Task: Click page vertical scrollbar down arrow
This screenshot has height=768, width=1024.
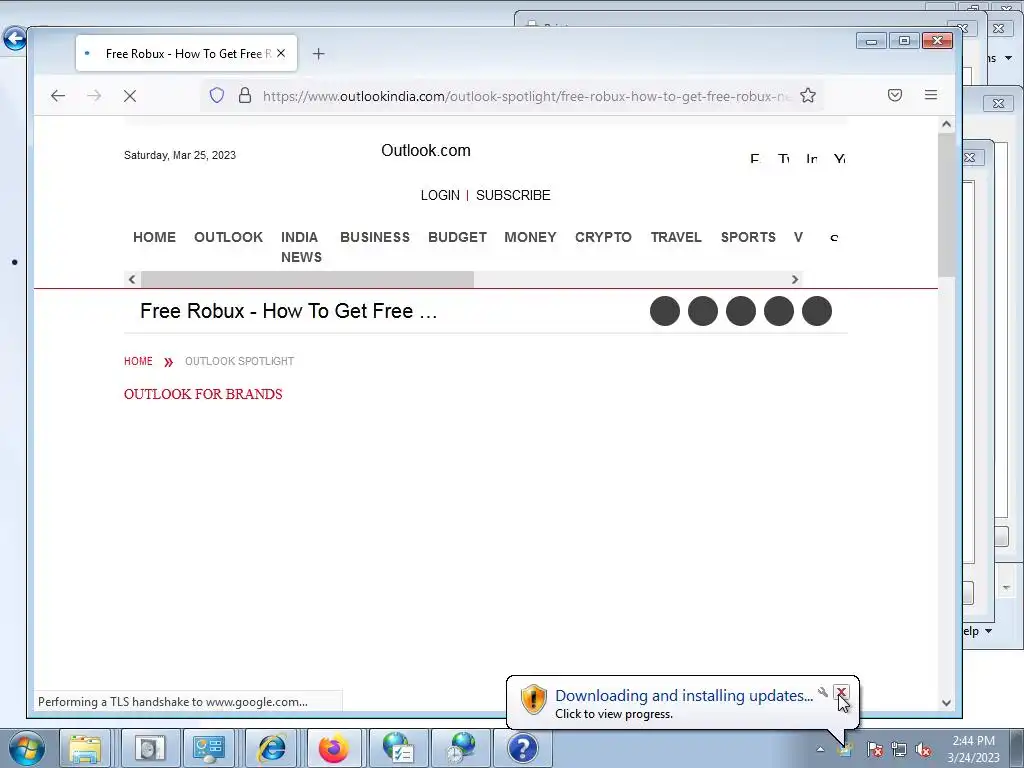Action: click(946, 703)
